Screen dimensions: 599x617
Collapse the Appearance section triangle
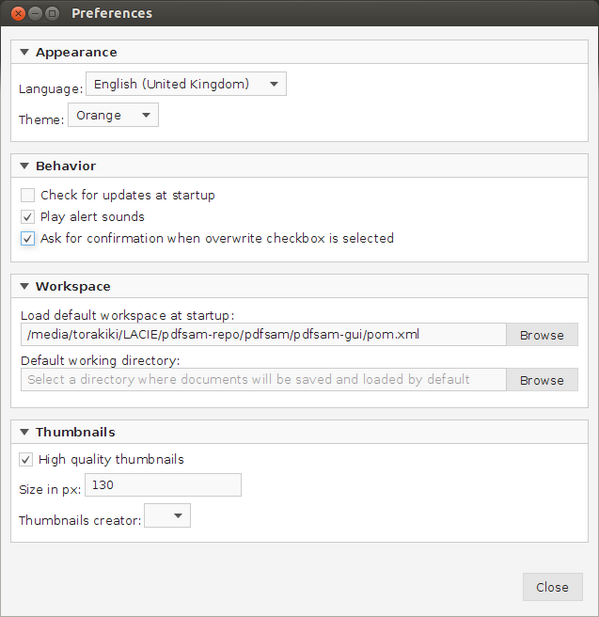pos(24,52)
